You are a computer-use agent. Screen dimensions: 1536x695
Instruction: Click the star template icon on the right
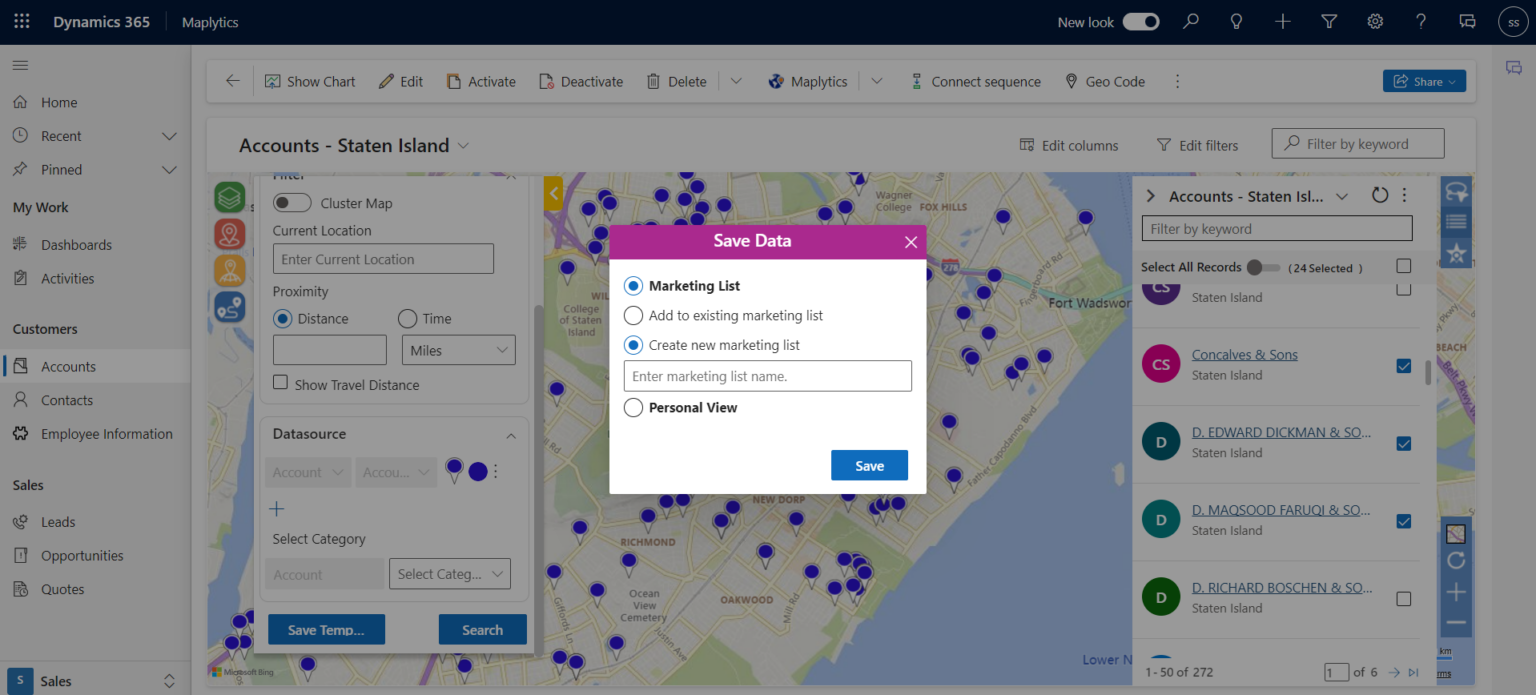pyautogui.click(x=1456, y=253)
